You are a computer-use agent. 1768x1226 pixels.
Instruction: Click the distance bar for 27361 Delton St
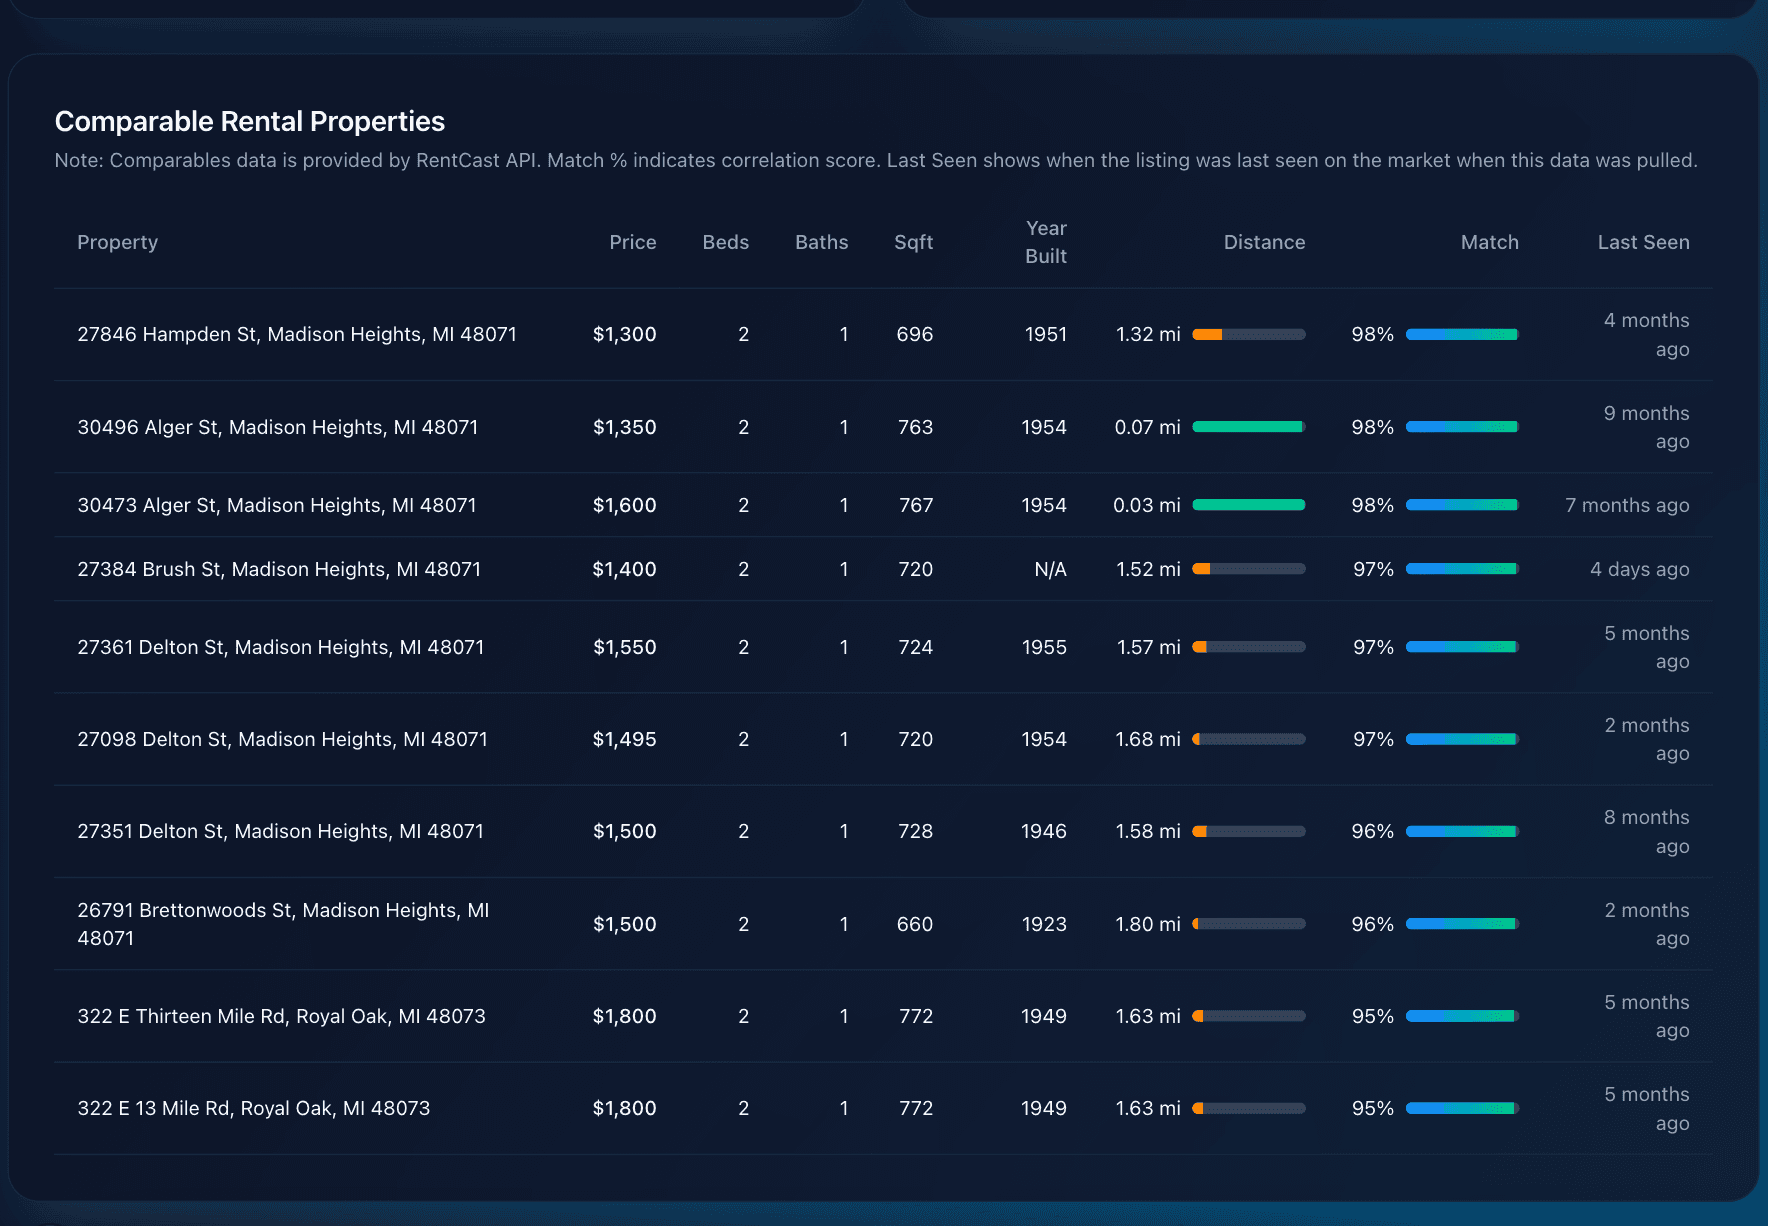[x=1249, y=647]
